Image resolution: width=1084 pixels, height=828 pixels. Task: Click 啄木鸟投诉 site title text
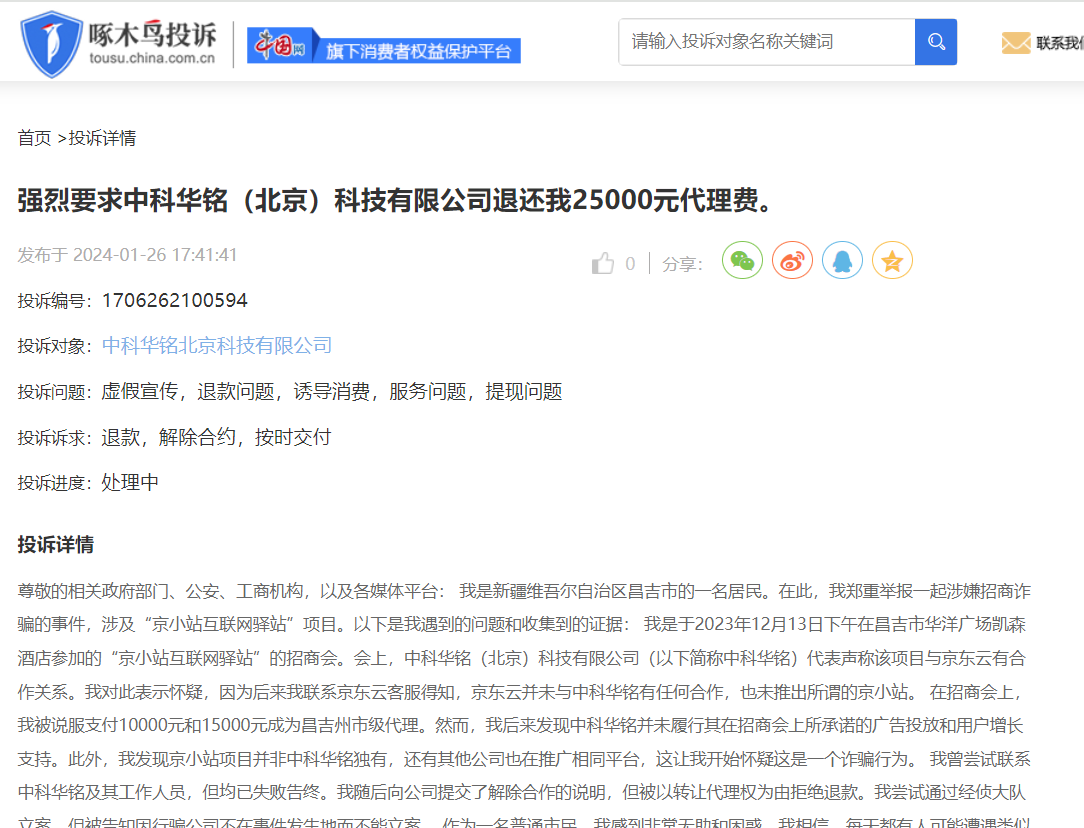pos(152,34)
